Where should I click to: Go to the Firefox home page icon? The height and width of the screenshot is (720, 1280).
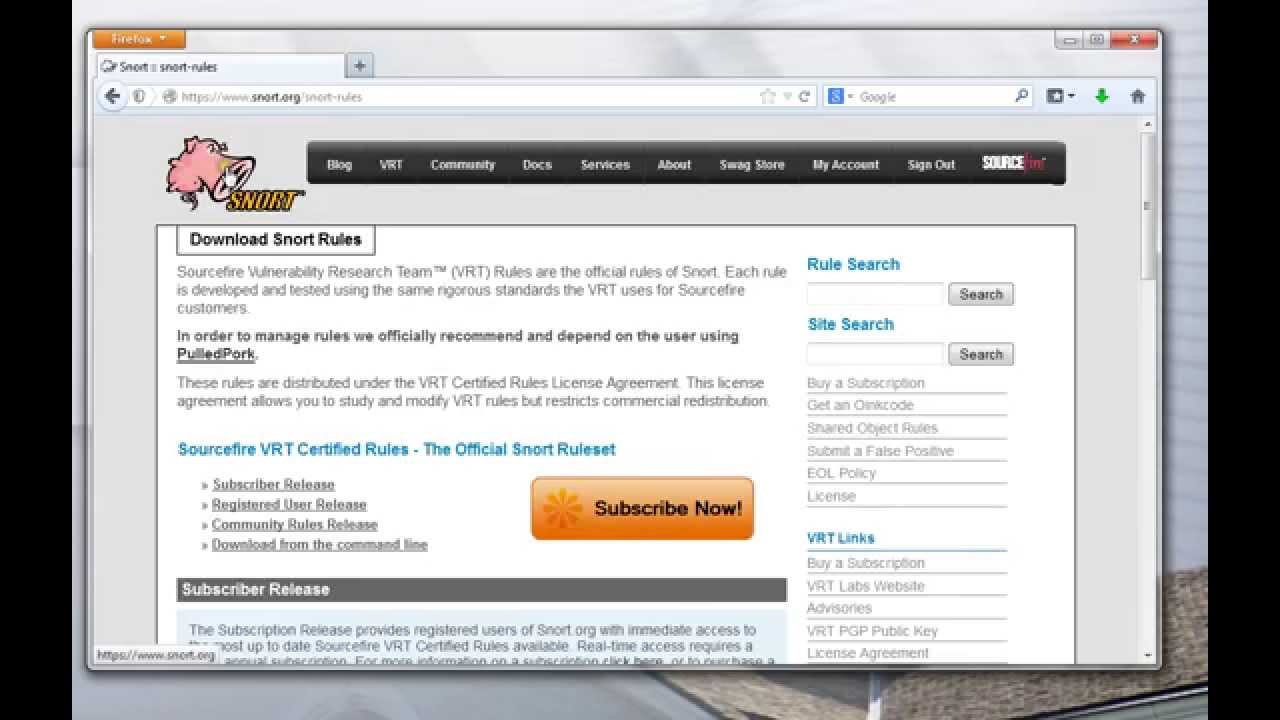pyautogui.click(x=1137, y=96)
